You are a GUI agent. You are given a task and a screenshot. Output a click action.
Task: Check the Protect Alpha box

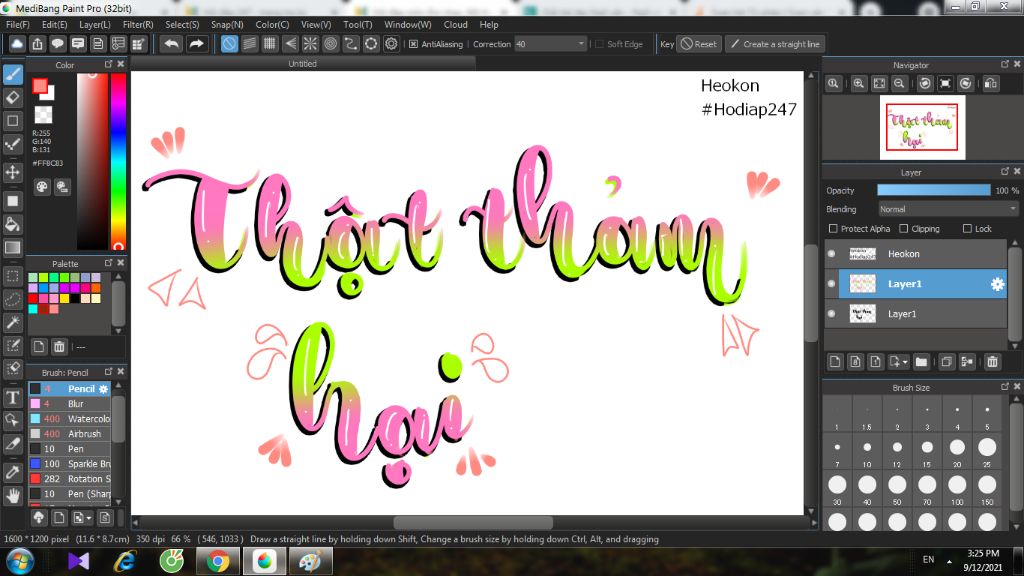pyautogui.click(x=833, y=229)
